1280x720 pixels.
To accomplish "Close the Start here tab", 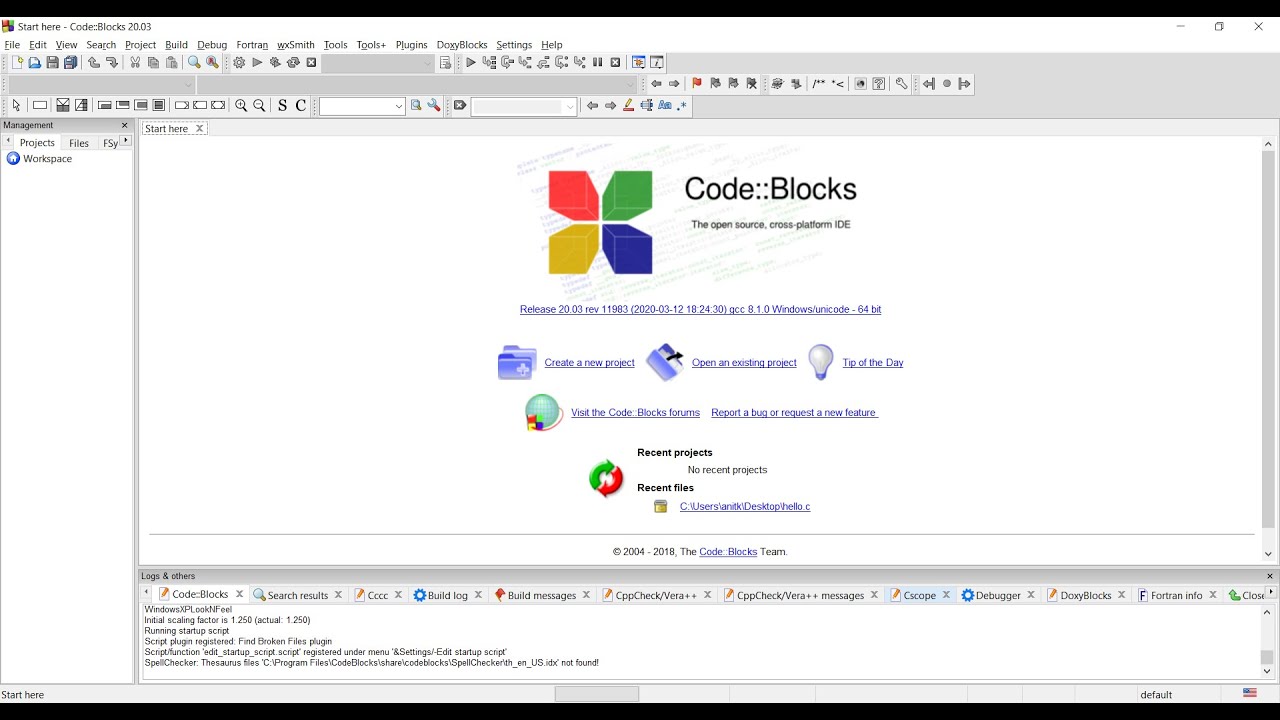I will pos(199,129).
